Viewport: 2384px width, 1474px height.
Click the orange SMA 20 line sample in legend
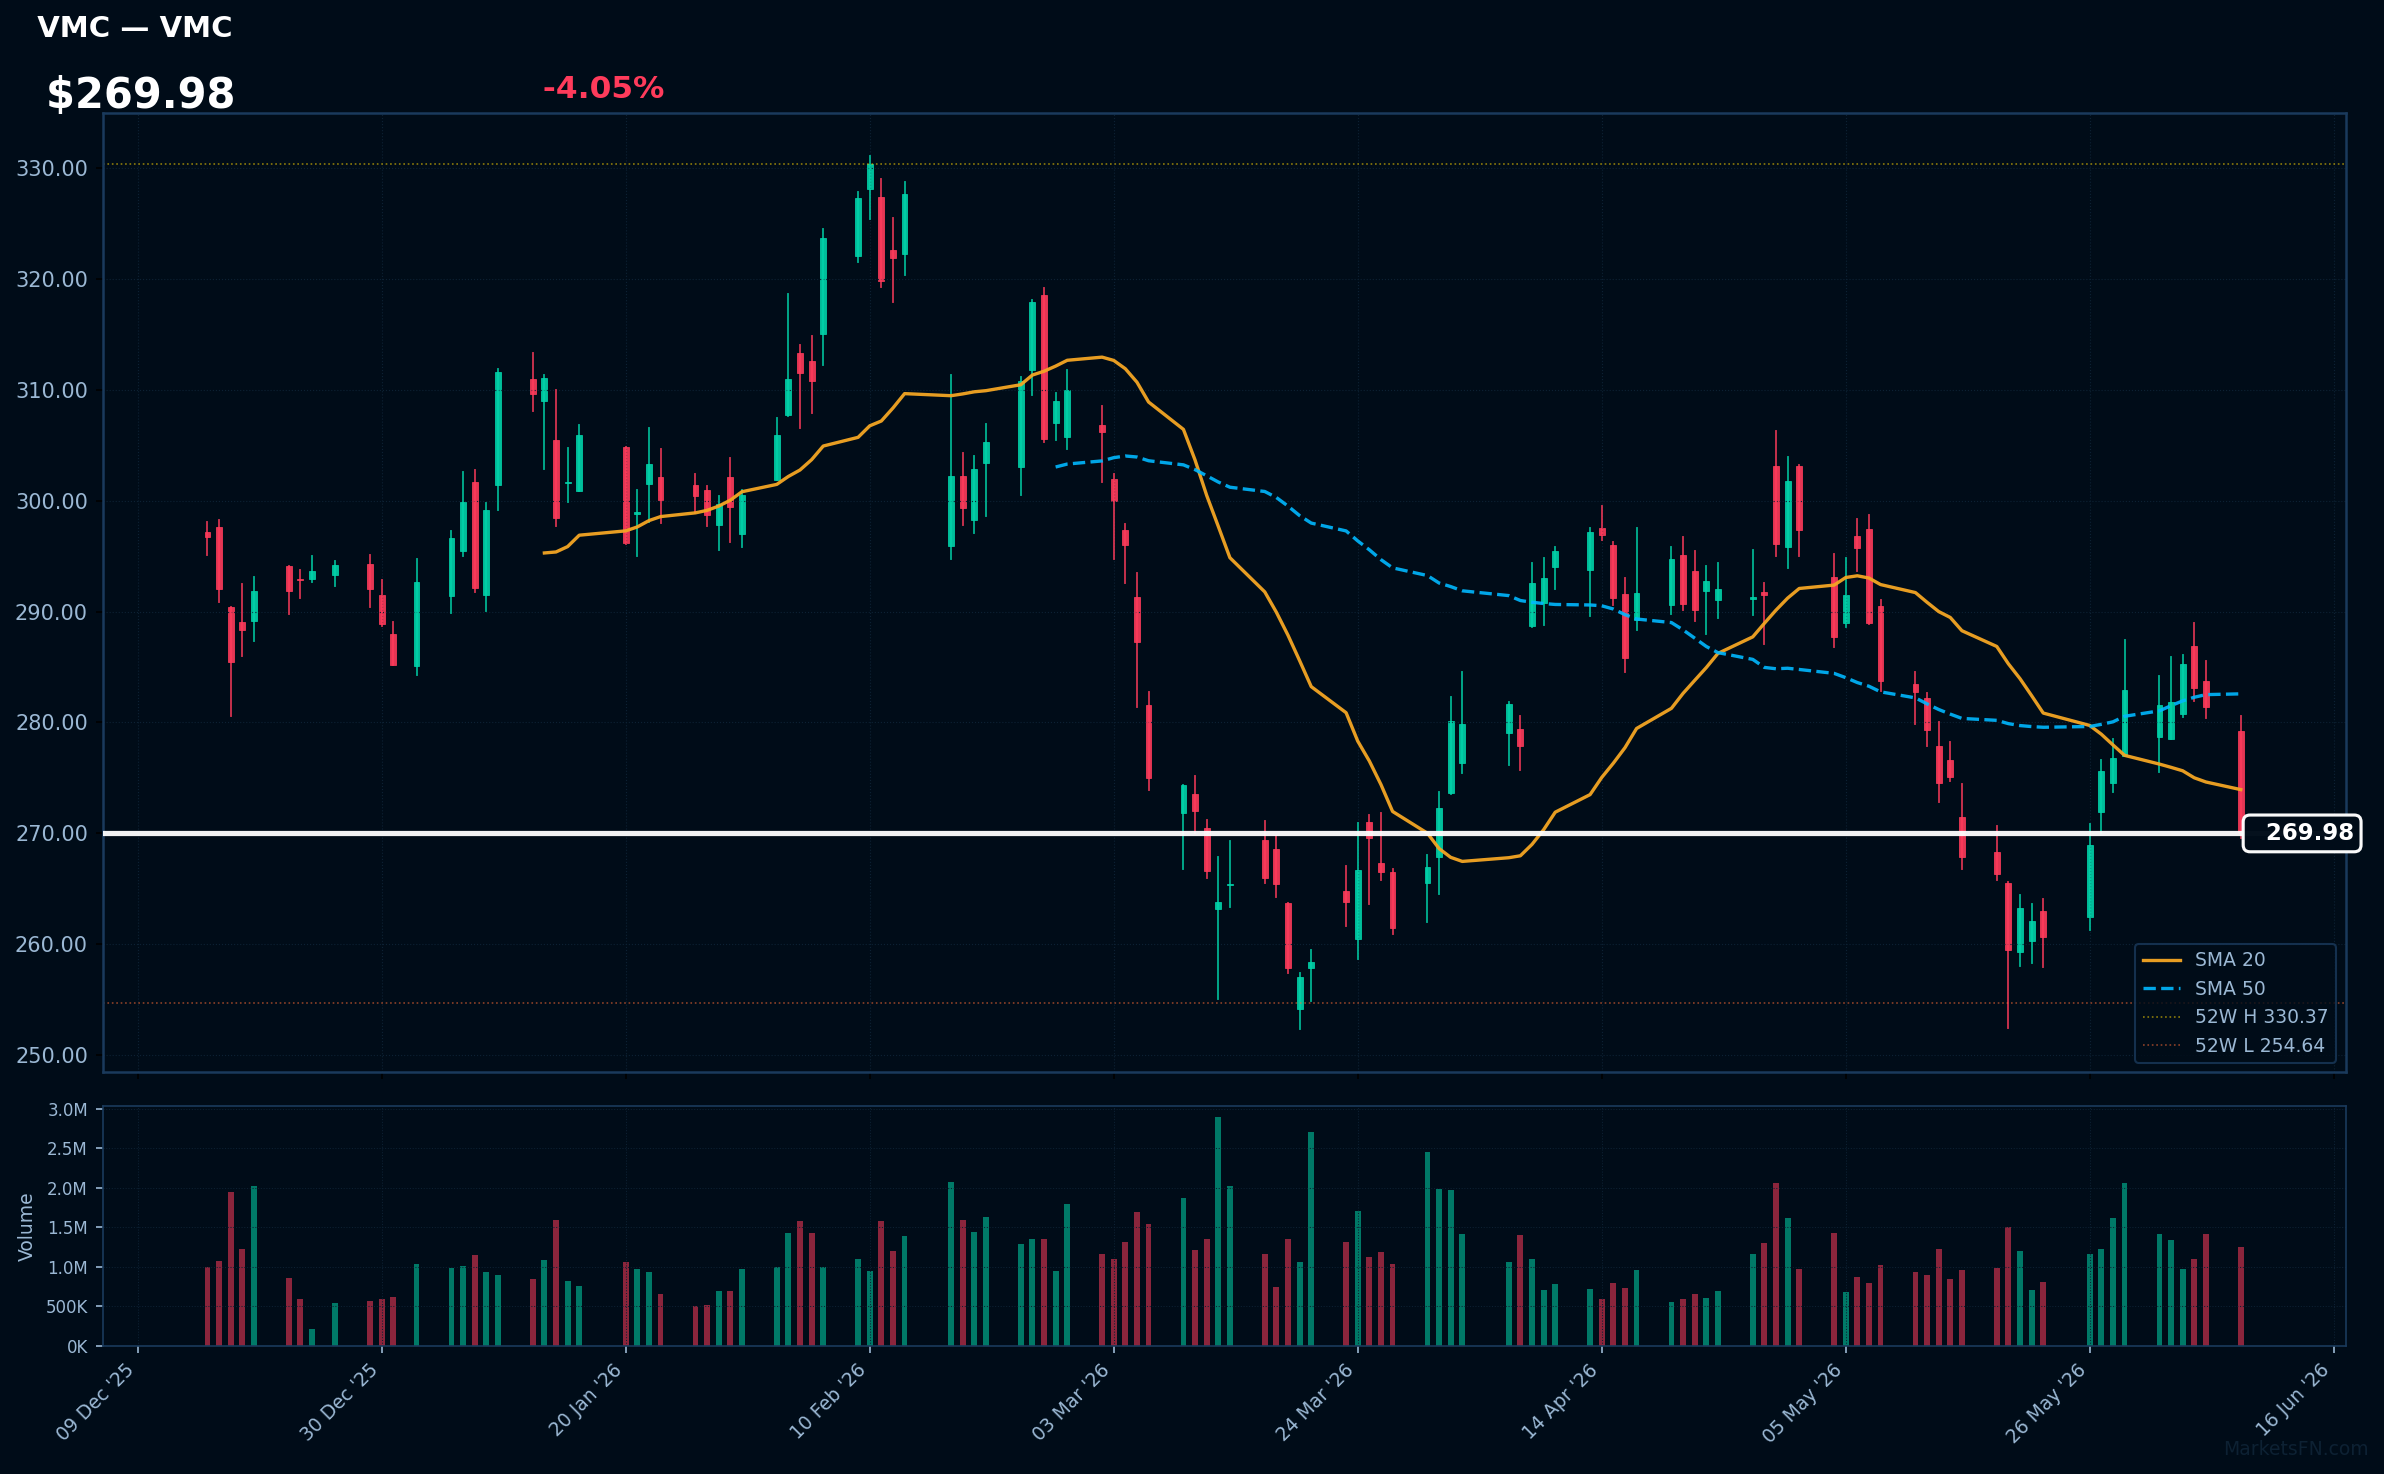coord(2162,960)
